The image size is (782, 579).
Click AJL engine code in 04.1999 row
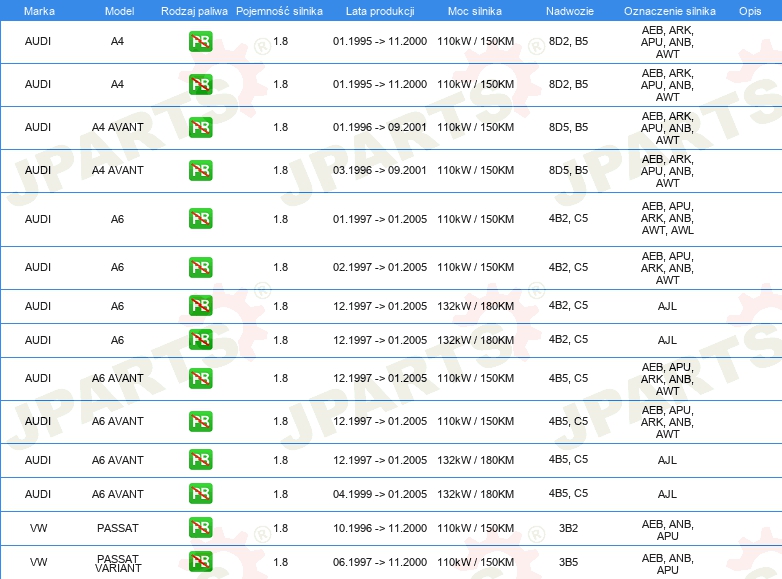click(x=667, y=494)
